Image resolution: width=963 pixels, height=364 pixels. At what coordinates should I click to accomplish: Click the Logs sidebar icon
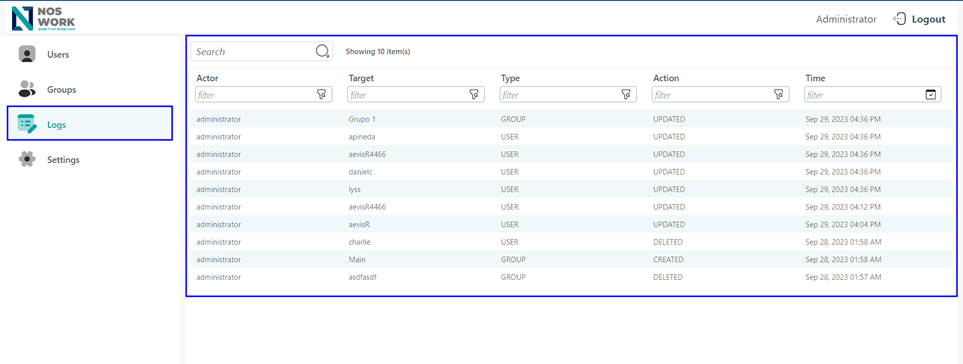28,124
